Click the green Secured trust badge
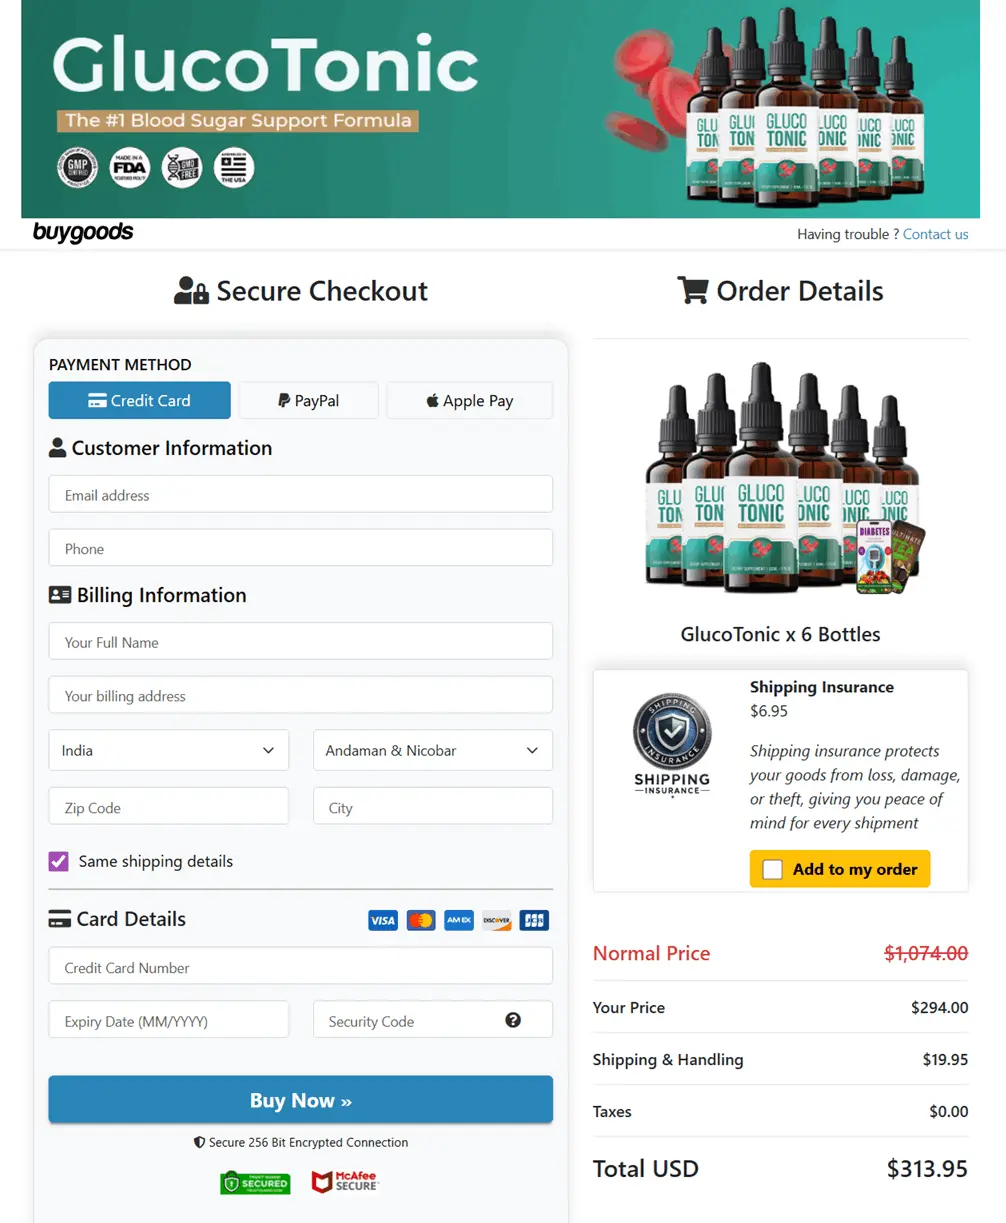The height and width of the screenshot is (1223, 1006). pos(255,1182)
